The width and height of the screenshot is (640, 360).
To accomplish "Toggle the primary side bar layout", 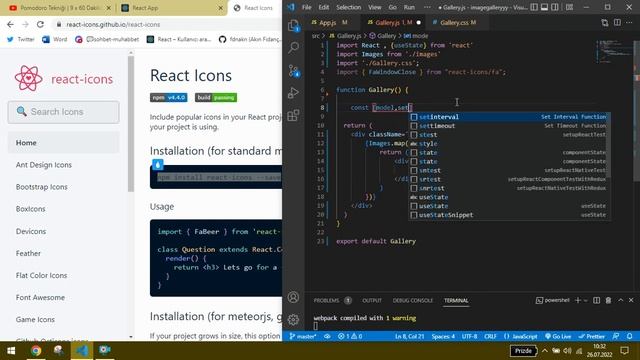I will (x=534, y=7).
